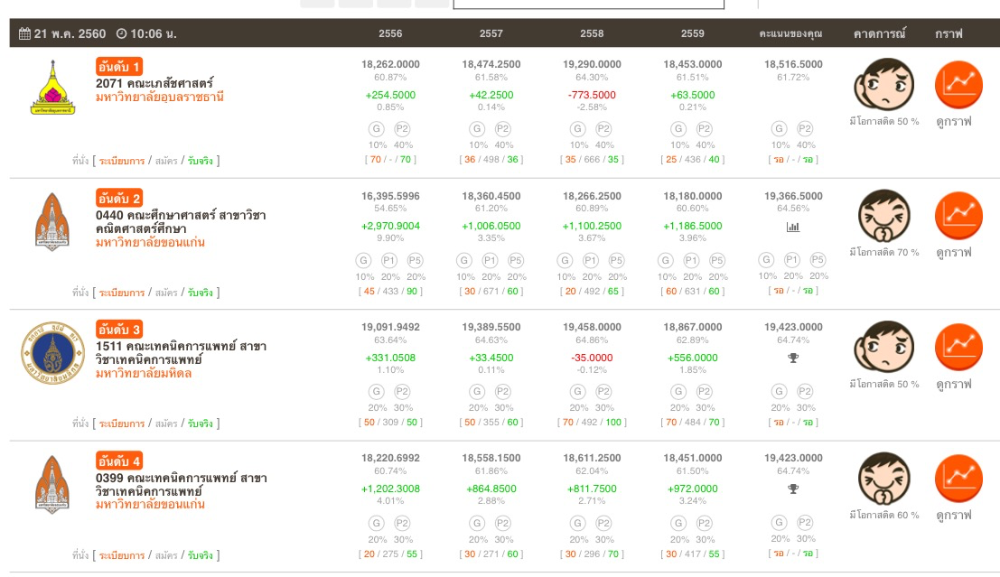Open ระเบียบการ link in rank 1 row

pos(121,160)
